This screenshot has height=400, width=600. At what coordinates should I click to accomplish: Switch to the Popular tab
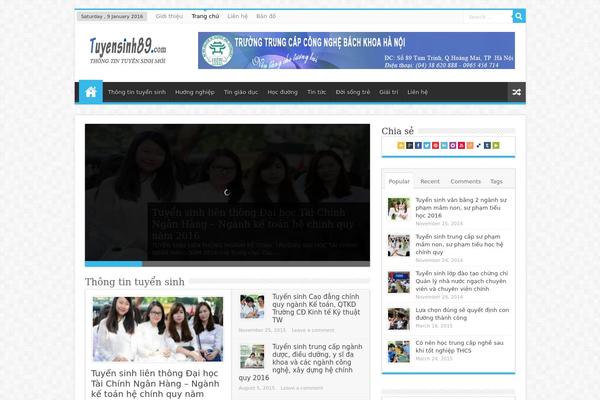coord(399,181)
